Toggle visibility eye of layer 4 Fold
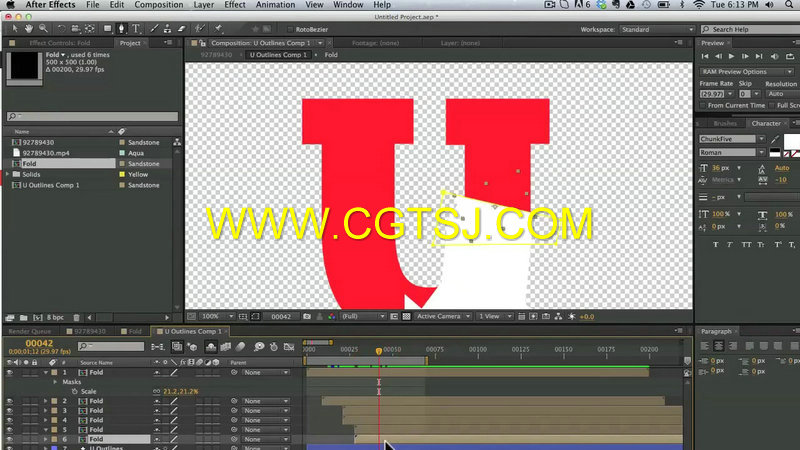 click(9, 420)
